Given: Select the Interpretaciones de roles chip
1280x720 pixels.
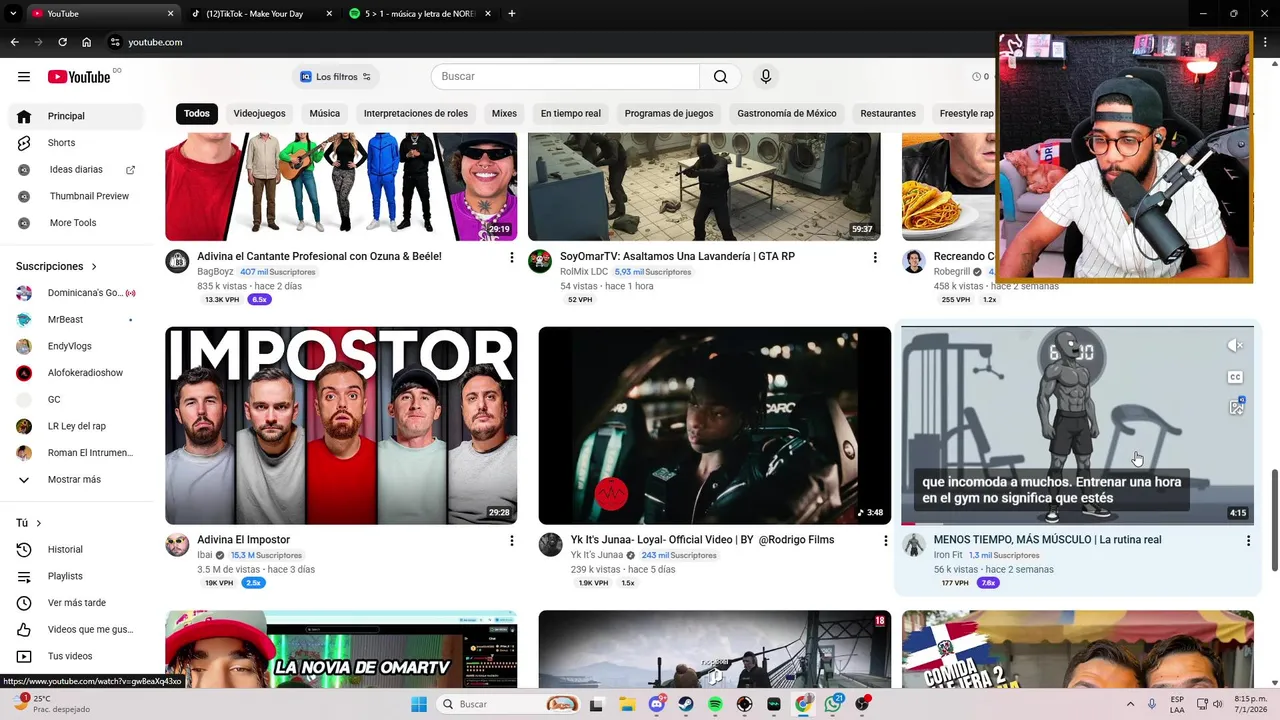Looking at the screenshot, I should [x=416, y=114].
